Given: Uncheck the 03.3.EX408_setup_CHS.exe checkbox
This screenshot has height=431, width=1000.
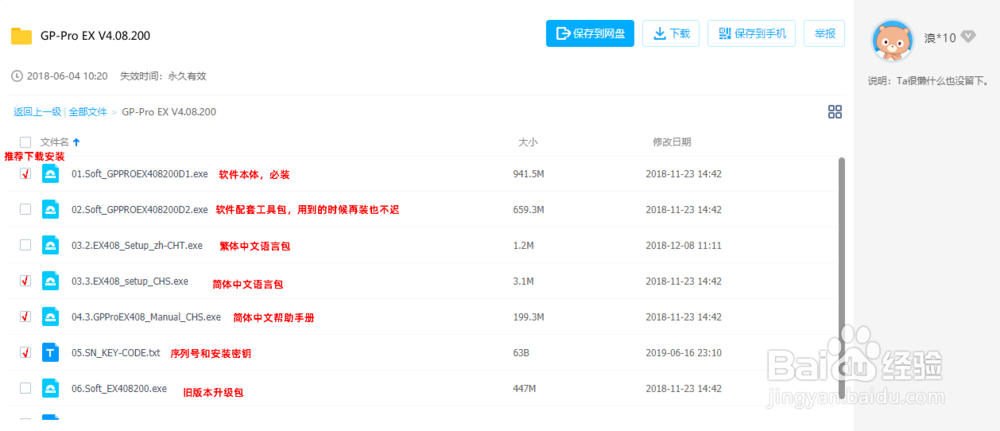Looking at the screenshot, I should 26,281.
